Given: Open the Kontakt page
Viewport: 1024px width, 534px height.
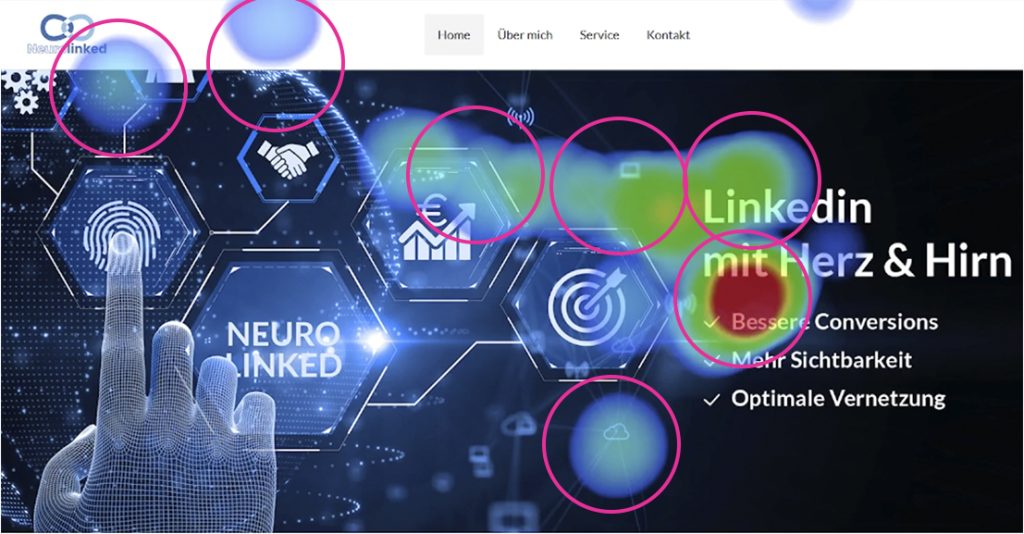Looking at the screenshot, I should click(668, 35).
